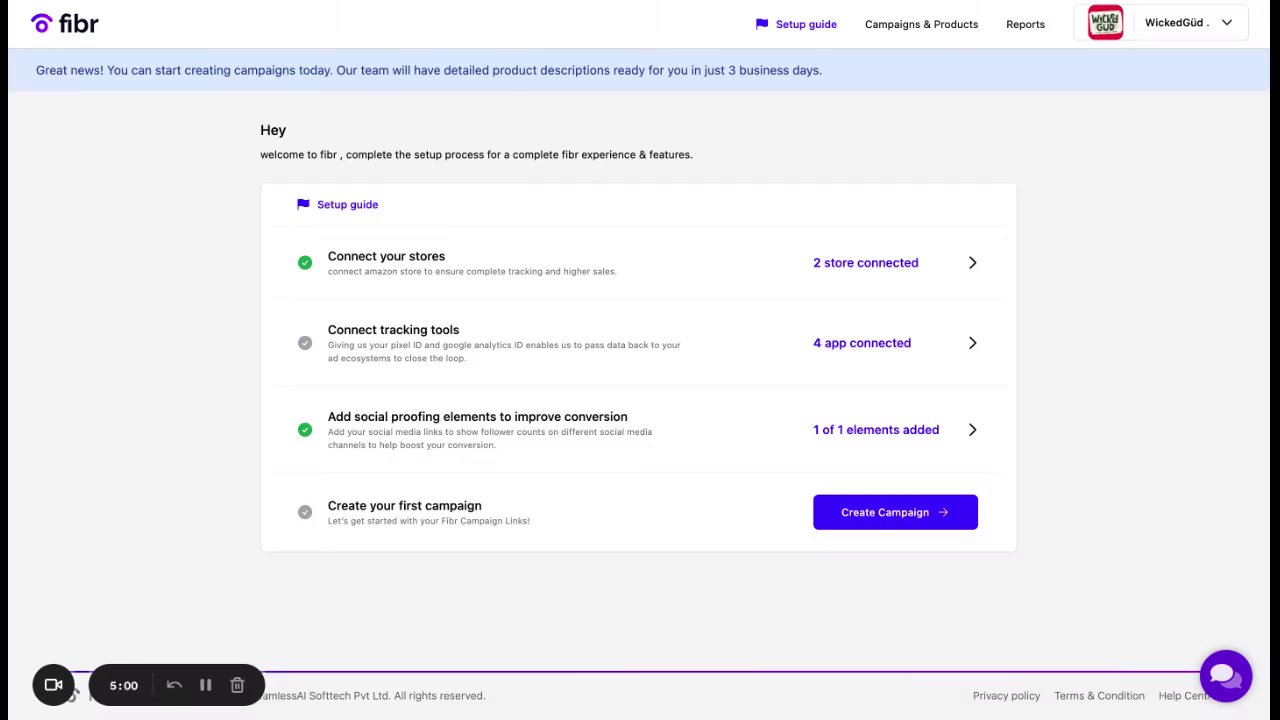The width and height of the screenshot is (1280, 720).
Task: Click the camera icon in recording toolbar
Action: pyautogui.click(x=54, y=685)
